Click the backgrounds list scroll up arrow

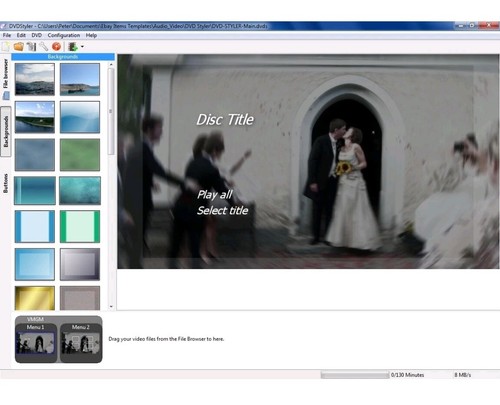111,64
